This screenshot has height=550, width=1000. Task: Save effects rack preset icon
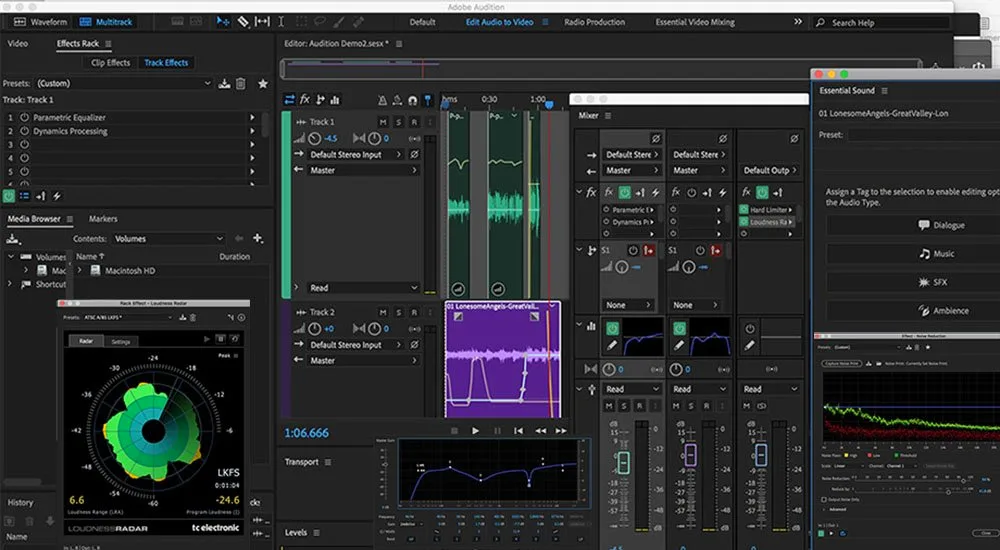[x=225, y=84]
